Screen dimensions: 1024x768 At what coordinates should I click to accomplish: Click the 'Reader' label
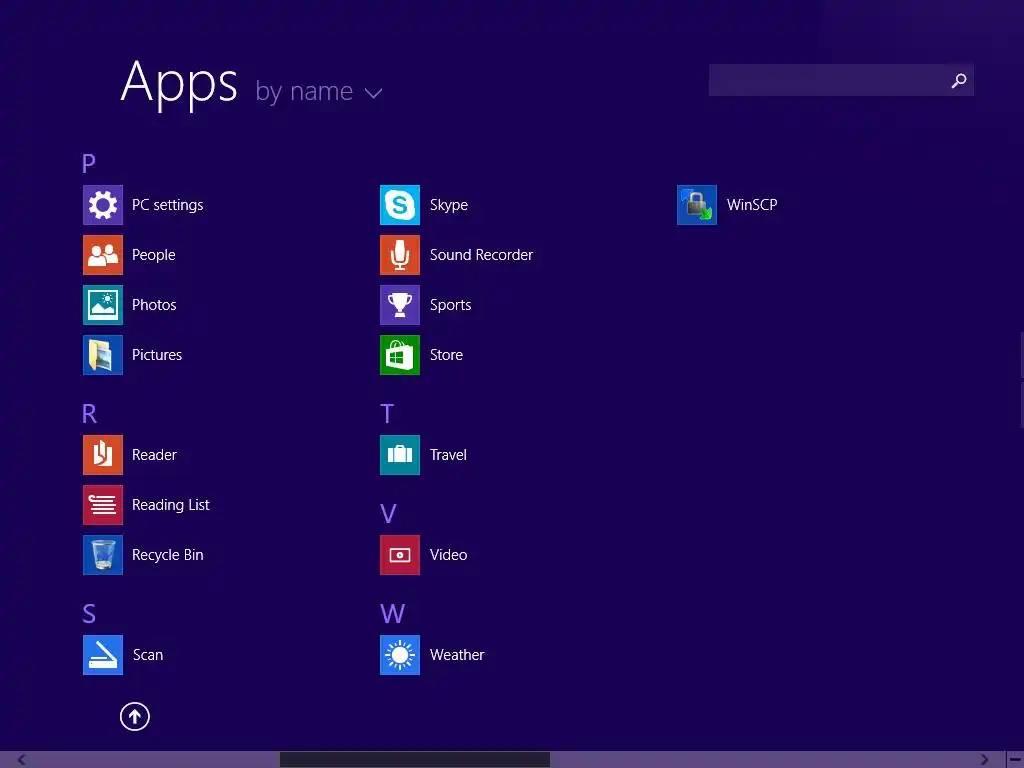[154, 455]
